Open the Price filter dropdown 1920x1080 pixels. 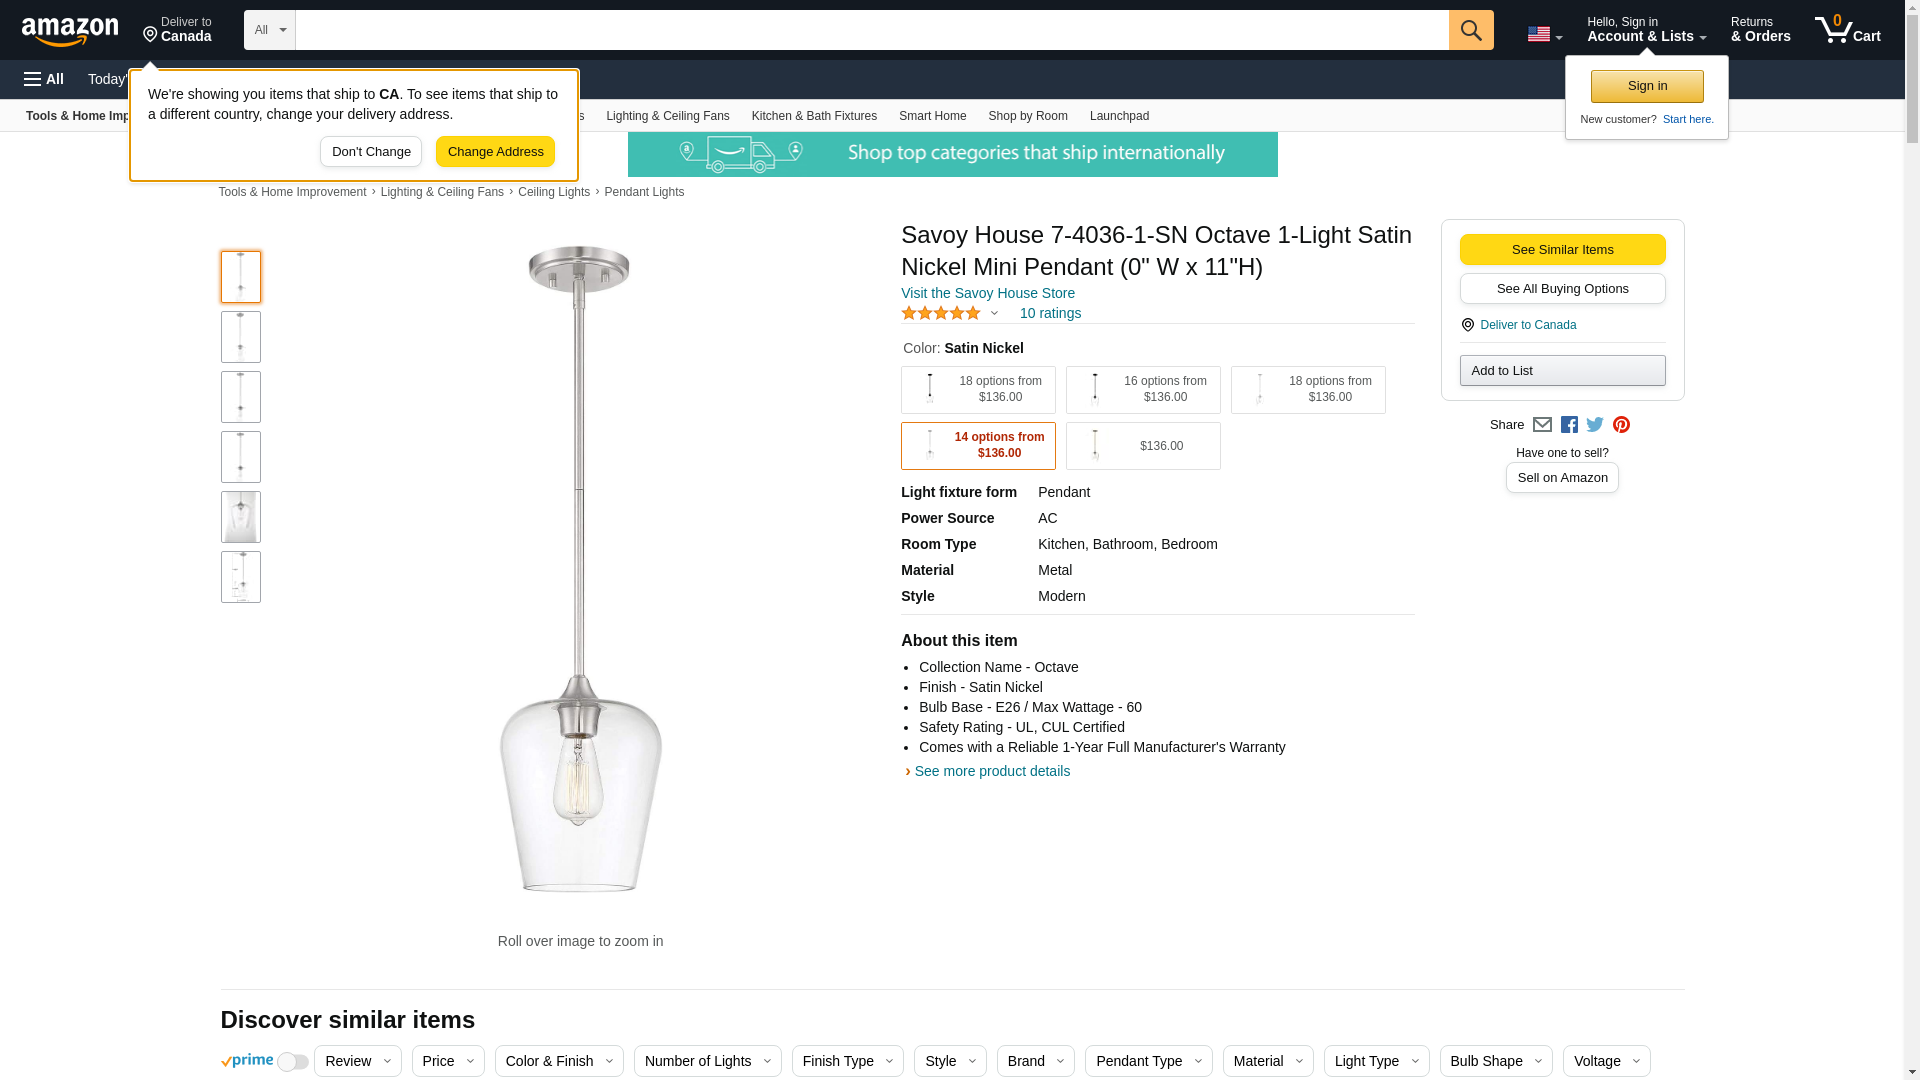(x=448, y=1061)
